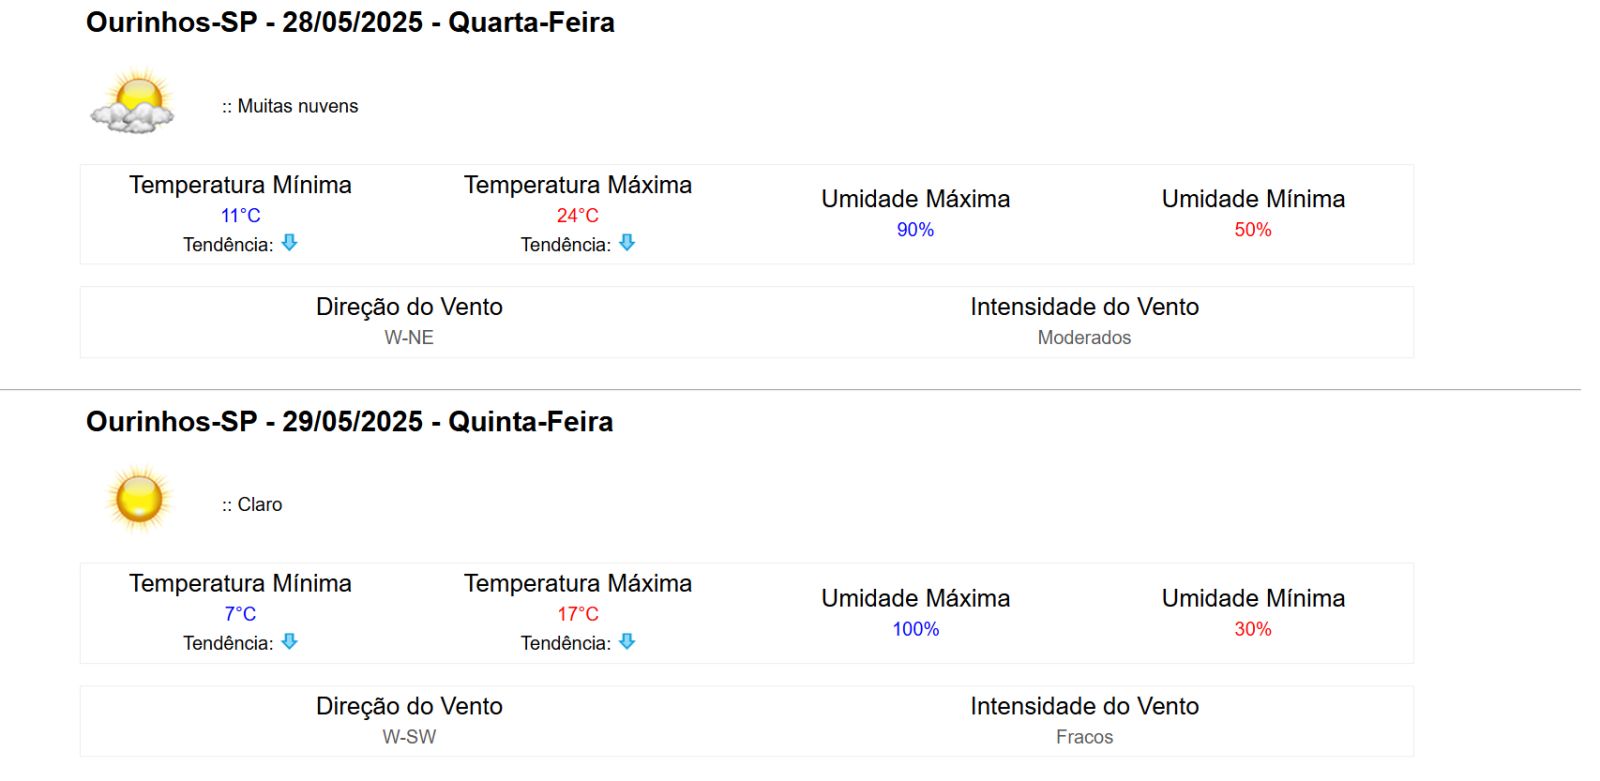Click the 11°C minimum temperature value
This screenshot has width=1600, height=781.
(x=240, y=215)
